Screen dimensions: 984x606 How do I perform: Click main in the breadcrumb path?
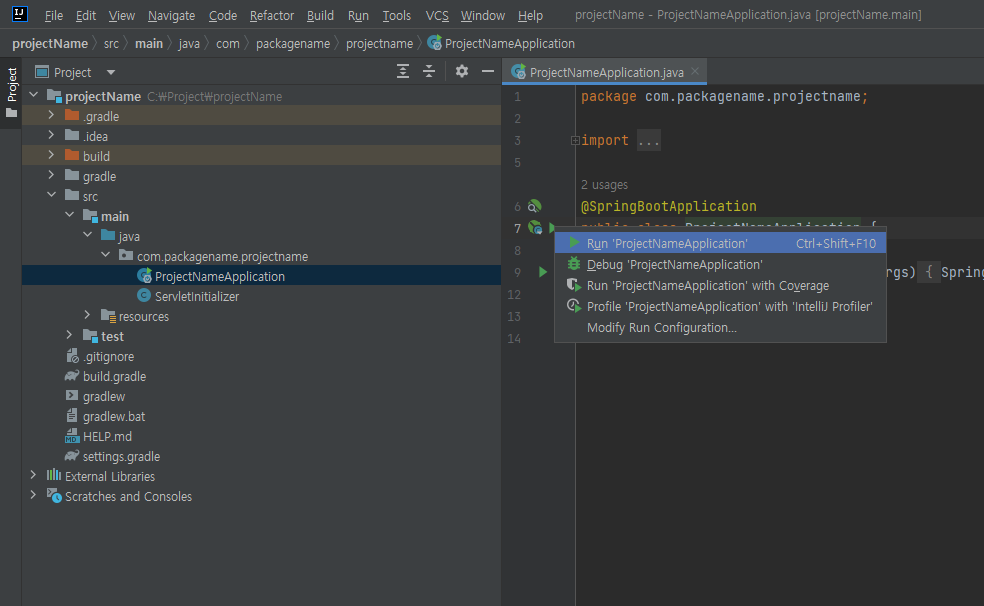click(x=149, y=43)
